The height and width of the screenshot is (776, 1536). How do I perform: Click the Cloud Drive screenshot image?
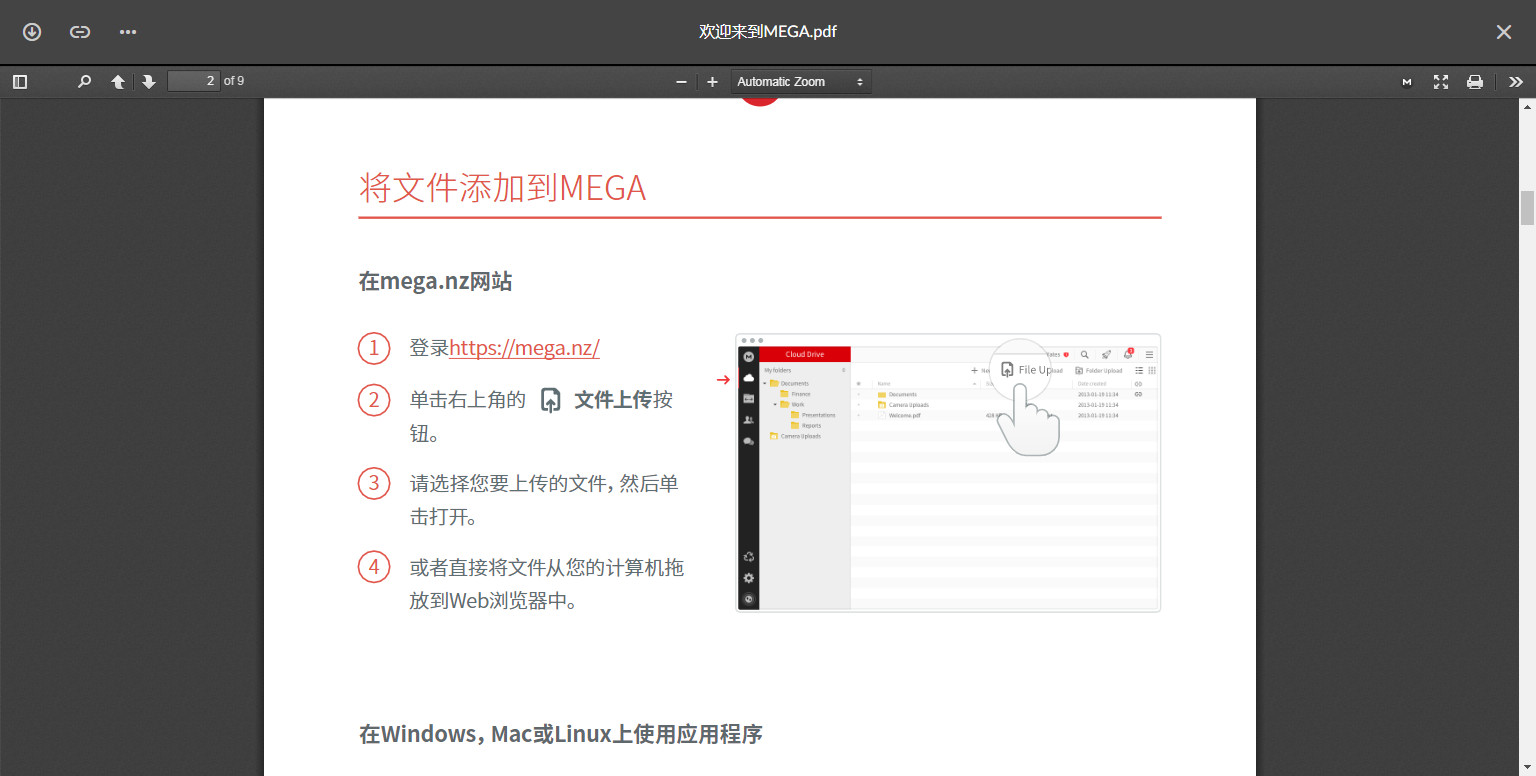948,473
